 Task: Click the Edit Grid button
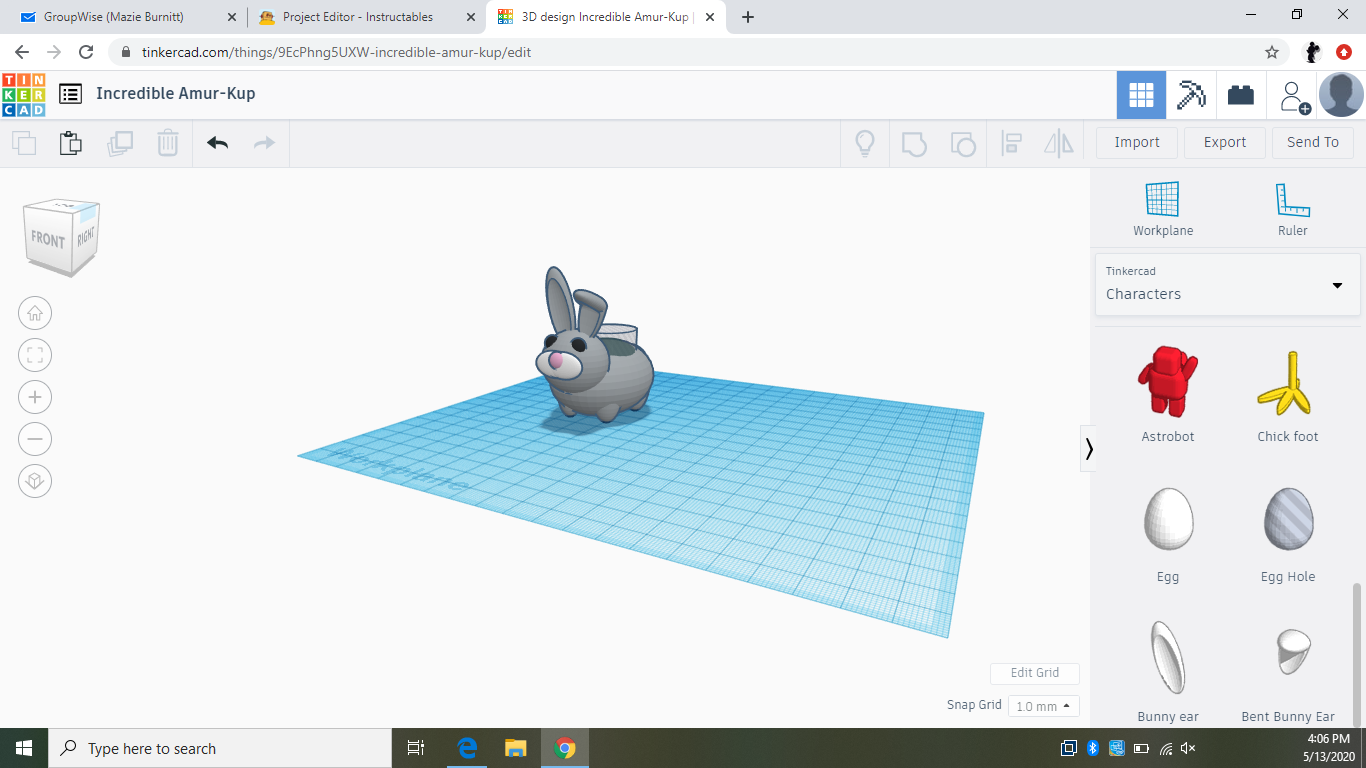pyautogui.click(x=1034, y=673)
